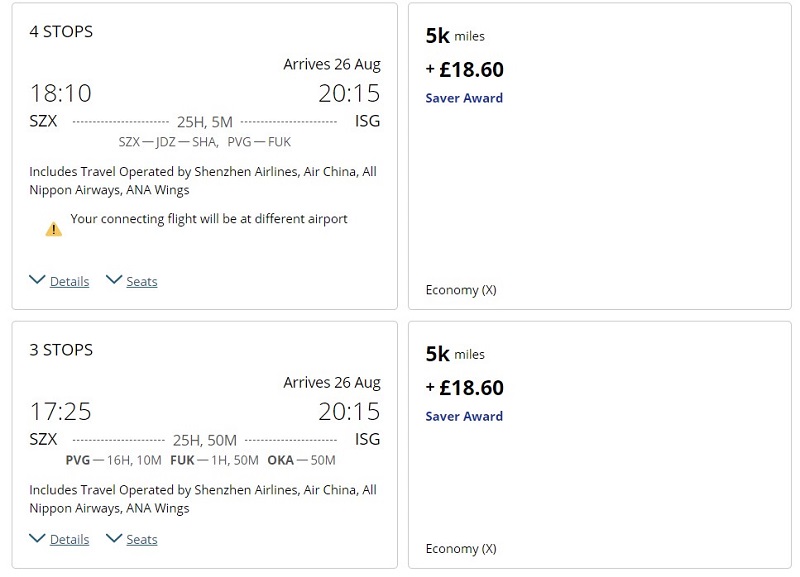Open Seats link on 17:25 departure flight
The height and width of the screenshot is (577, 800).
pyautogui.click(x=142, y=540)
